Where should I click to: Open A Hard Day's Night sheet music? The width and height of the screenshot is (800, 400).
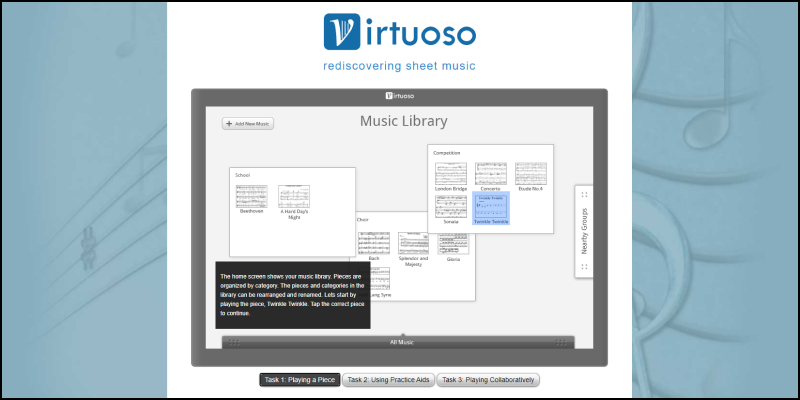(x=294, y=196)
